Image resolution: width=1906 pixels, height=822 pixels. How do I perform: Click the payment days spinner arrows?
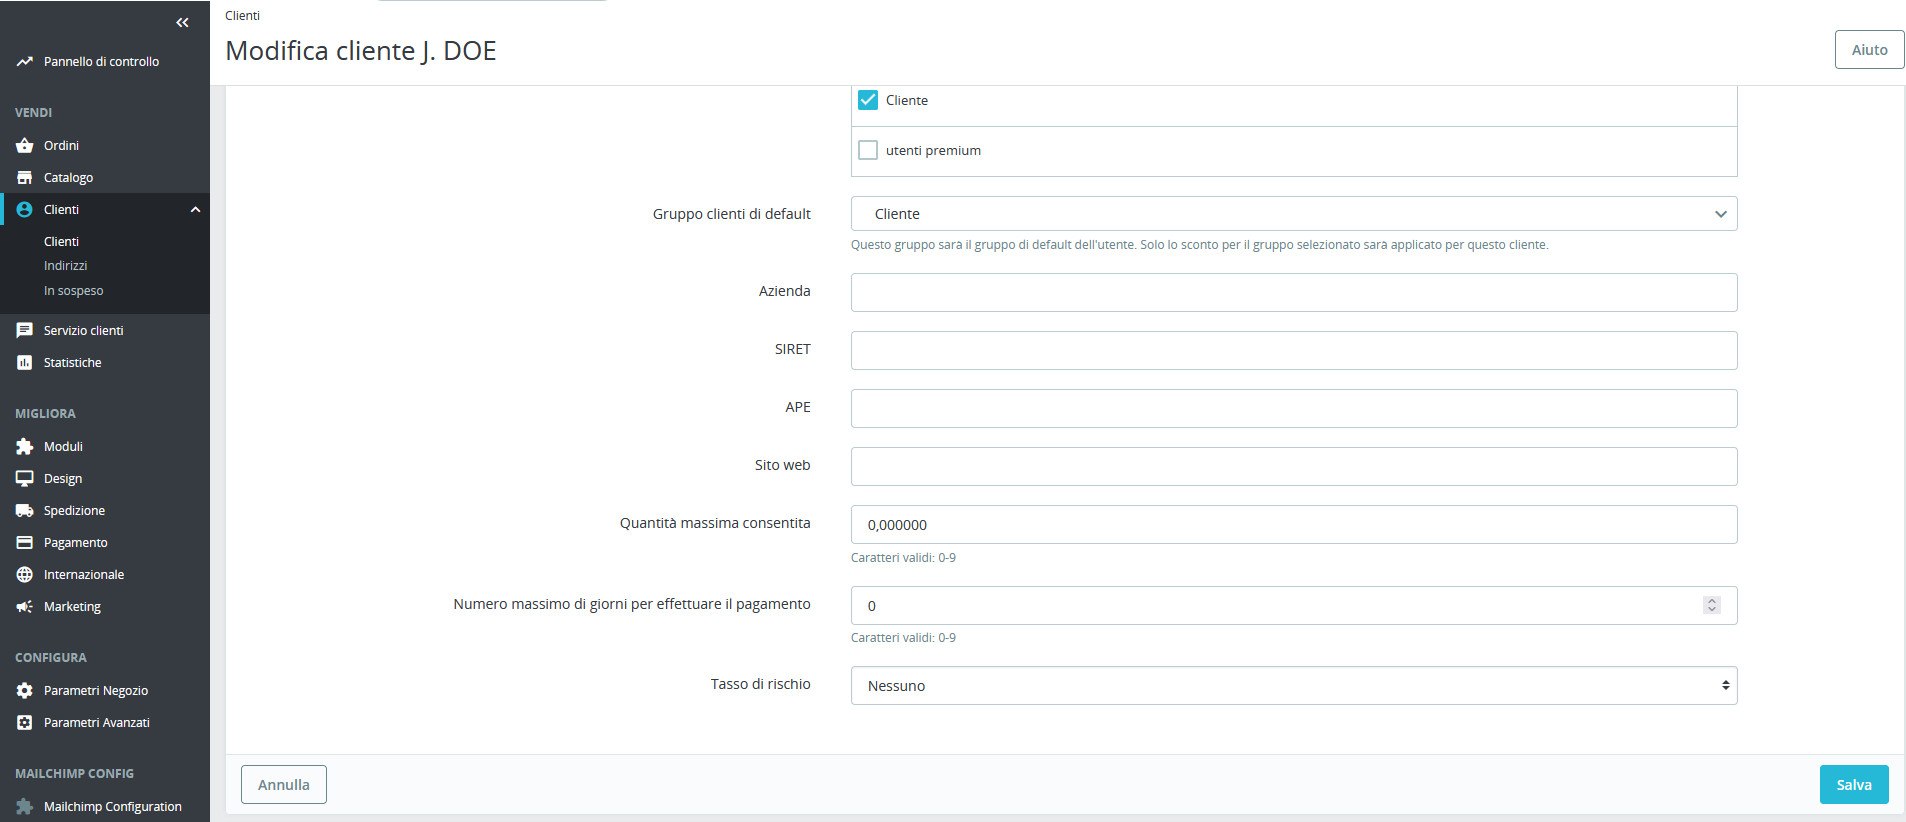[1712, 605]
